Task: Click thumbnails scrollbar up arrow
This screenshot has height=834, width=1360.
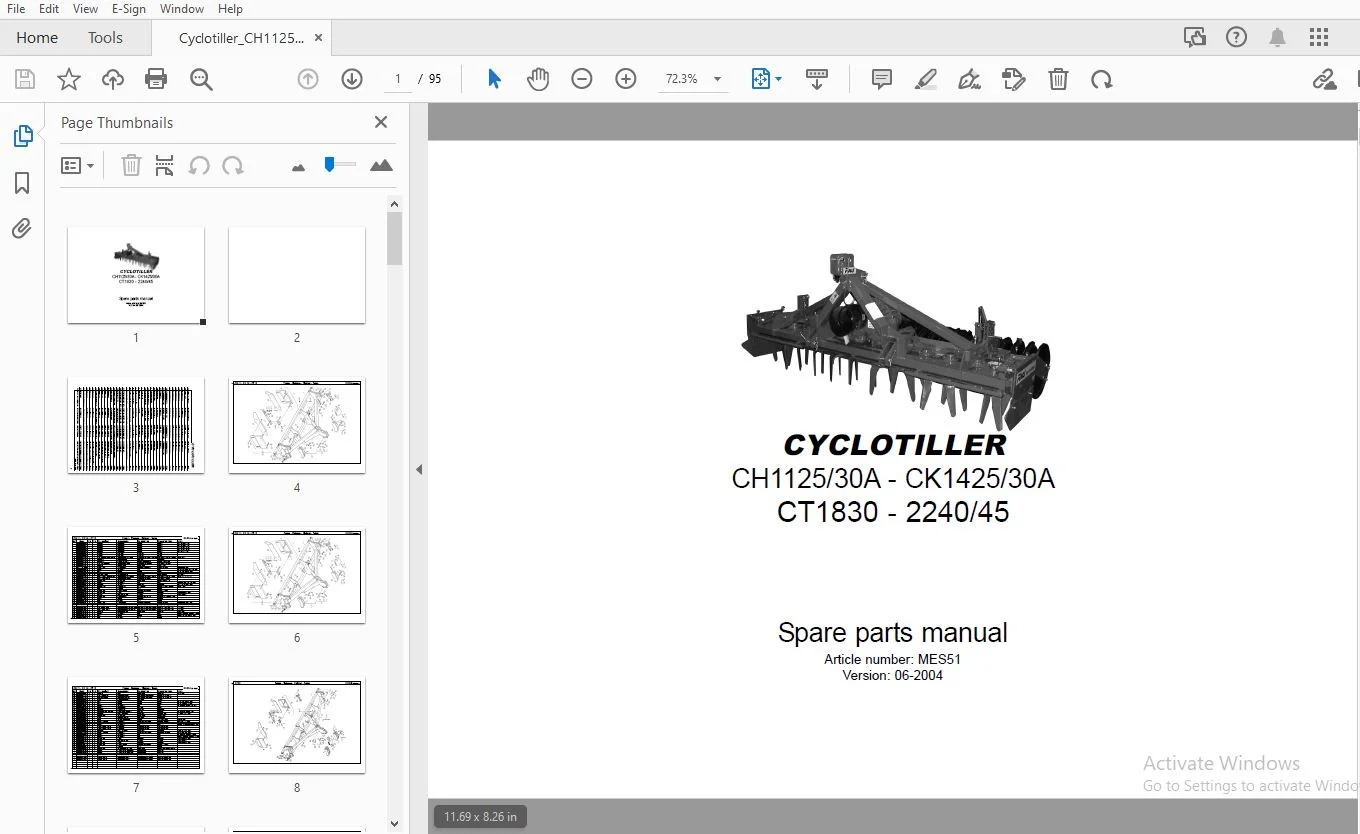Action: (x=394, y=203)
